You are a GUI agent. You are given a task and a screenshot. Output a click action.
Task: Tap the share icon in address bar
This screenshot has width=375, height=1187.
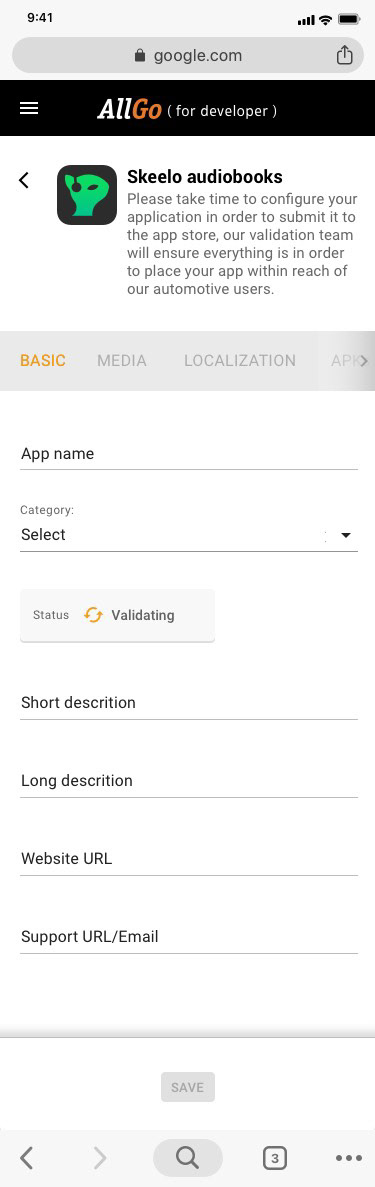tap(345, 55)
